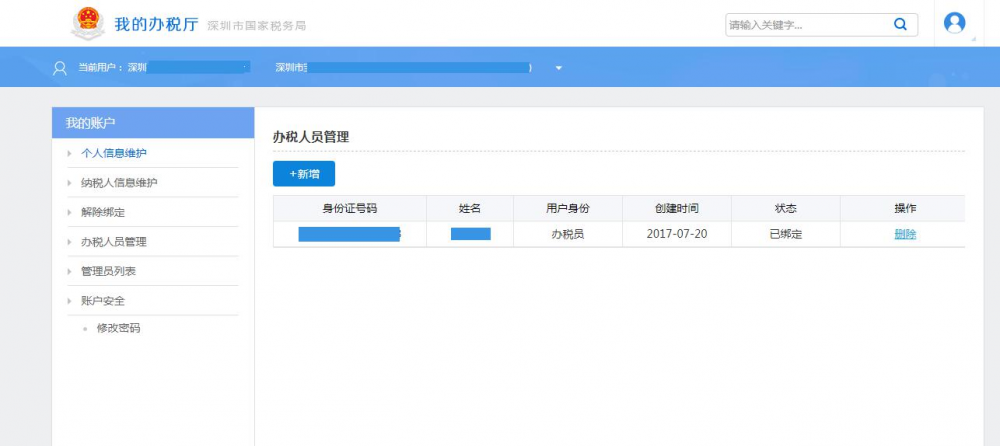Click the 删除 link in table row
This screenshot has height=446, width=1000.
click(x=905, y=234)
